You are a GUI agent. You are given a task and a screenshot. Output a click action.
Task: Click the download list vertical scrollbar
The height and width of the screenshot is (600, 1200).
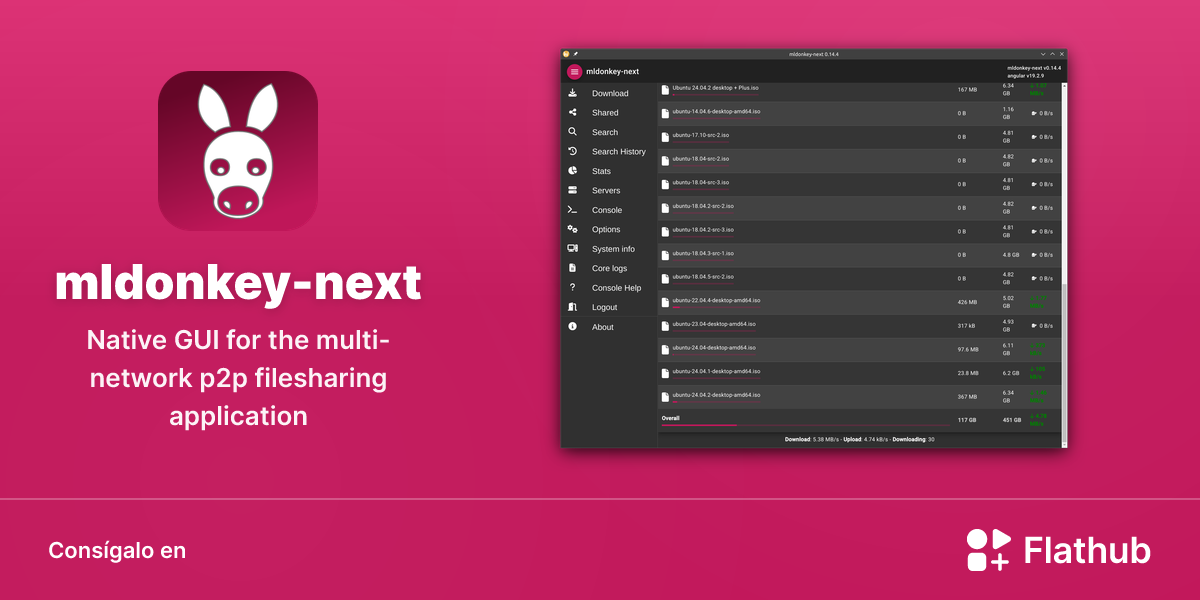[1064, 265]
